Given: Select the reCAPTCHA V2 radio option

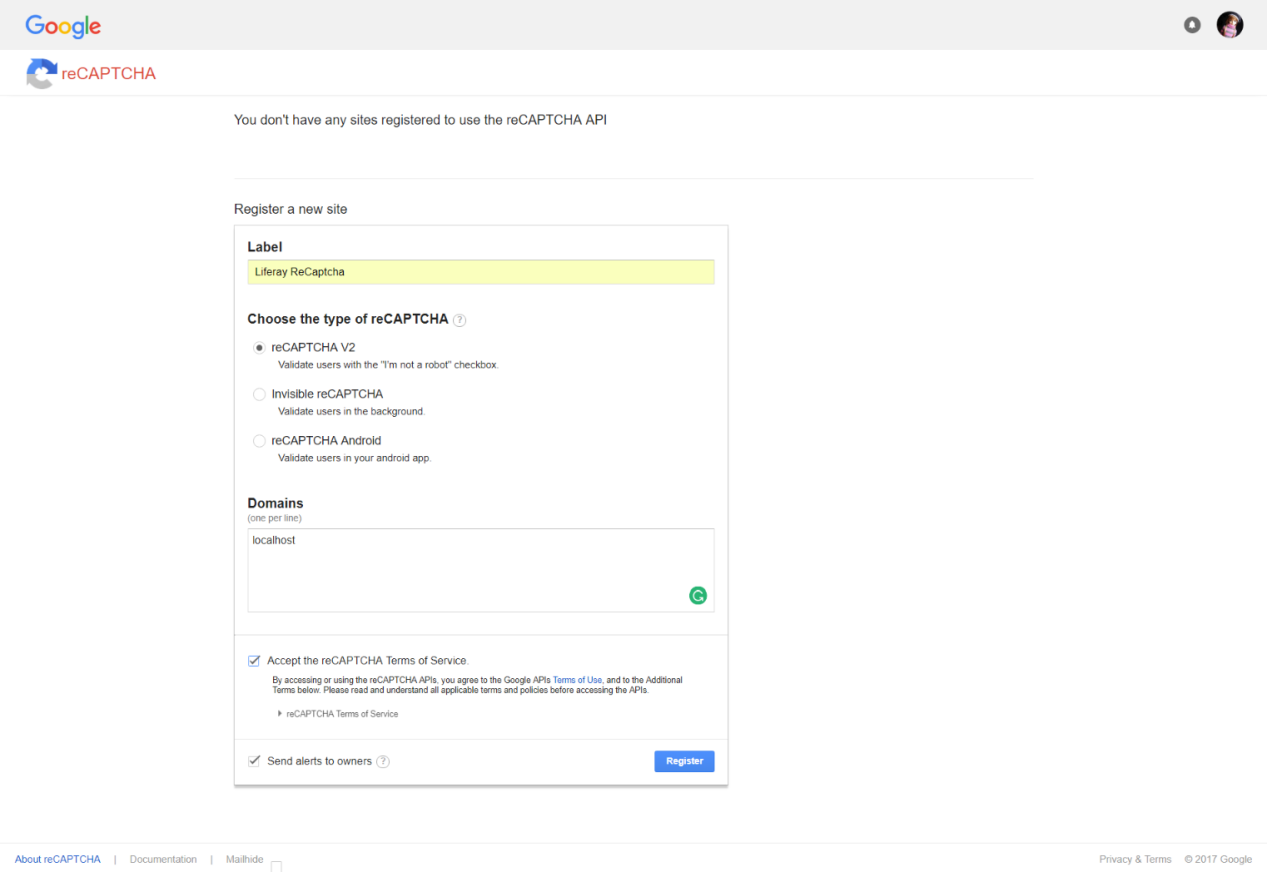Looking at the screenshot, I should 259,348.
